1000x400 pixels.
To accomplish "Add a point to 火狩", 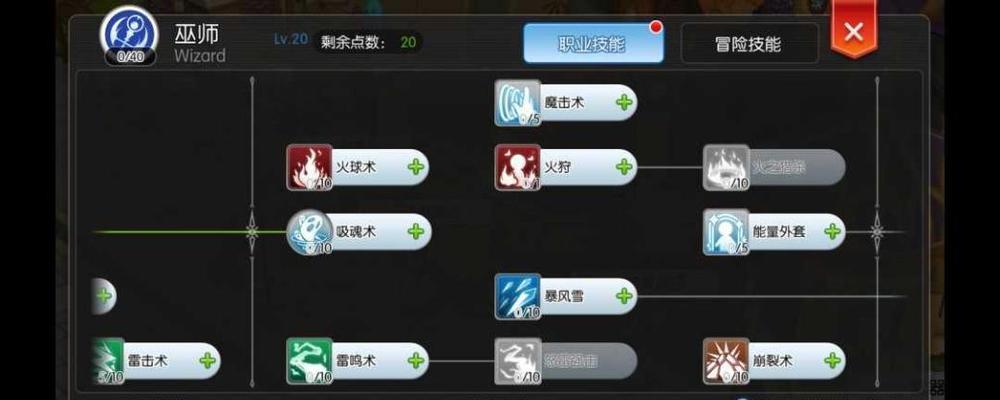I will pos(624,167).
